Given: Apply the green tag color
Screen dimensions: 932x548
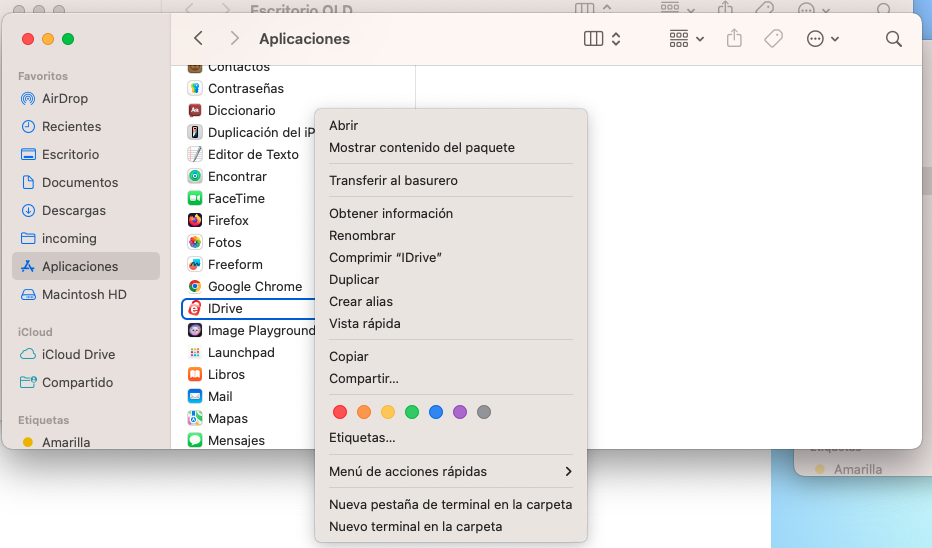Looking at the screenshot, I should click(412, 412).
